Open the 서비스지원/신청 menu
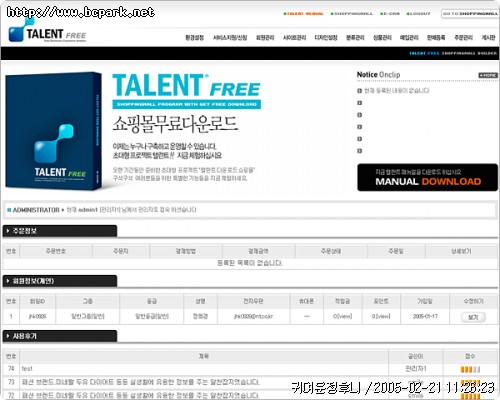Image resolution: width=500 pixels, height=400 pixels. pyautogui.click(x=230, y=38)
